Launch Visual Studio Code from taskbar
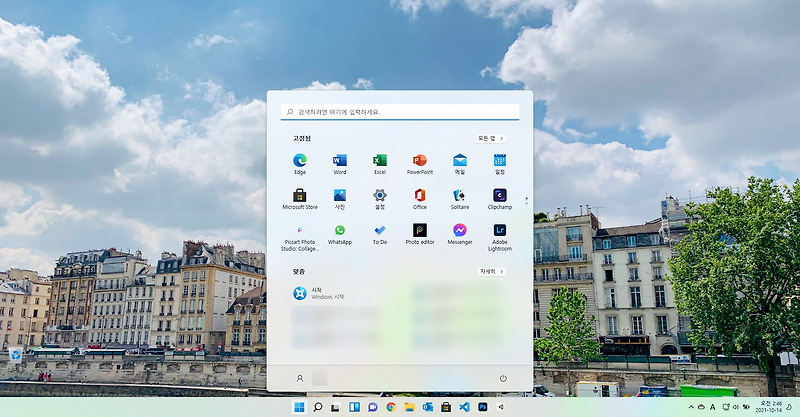Viewport: 800px width, 417px height. (x=464, y=407)
